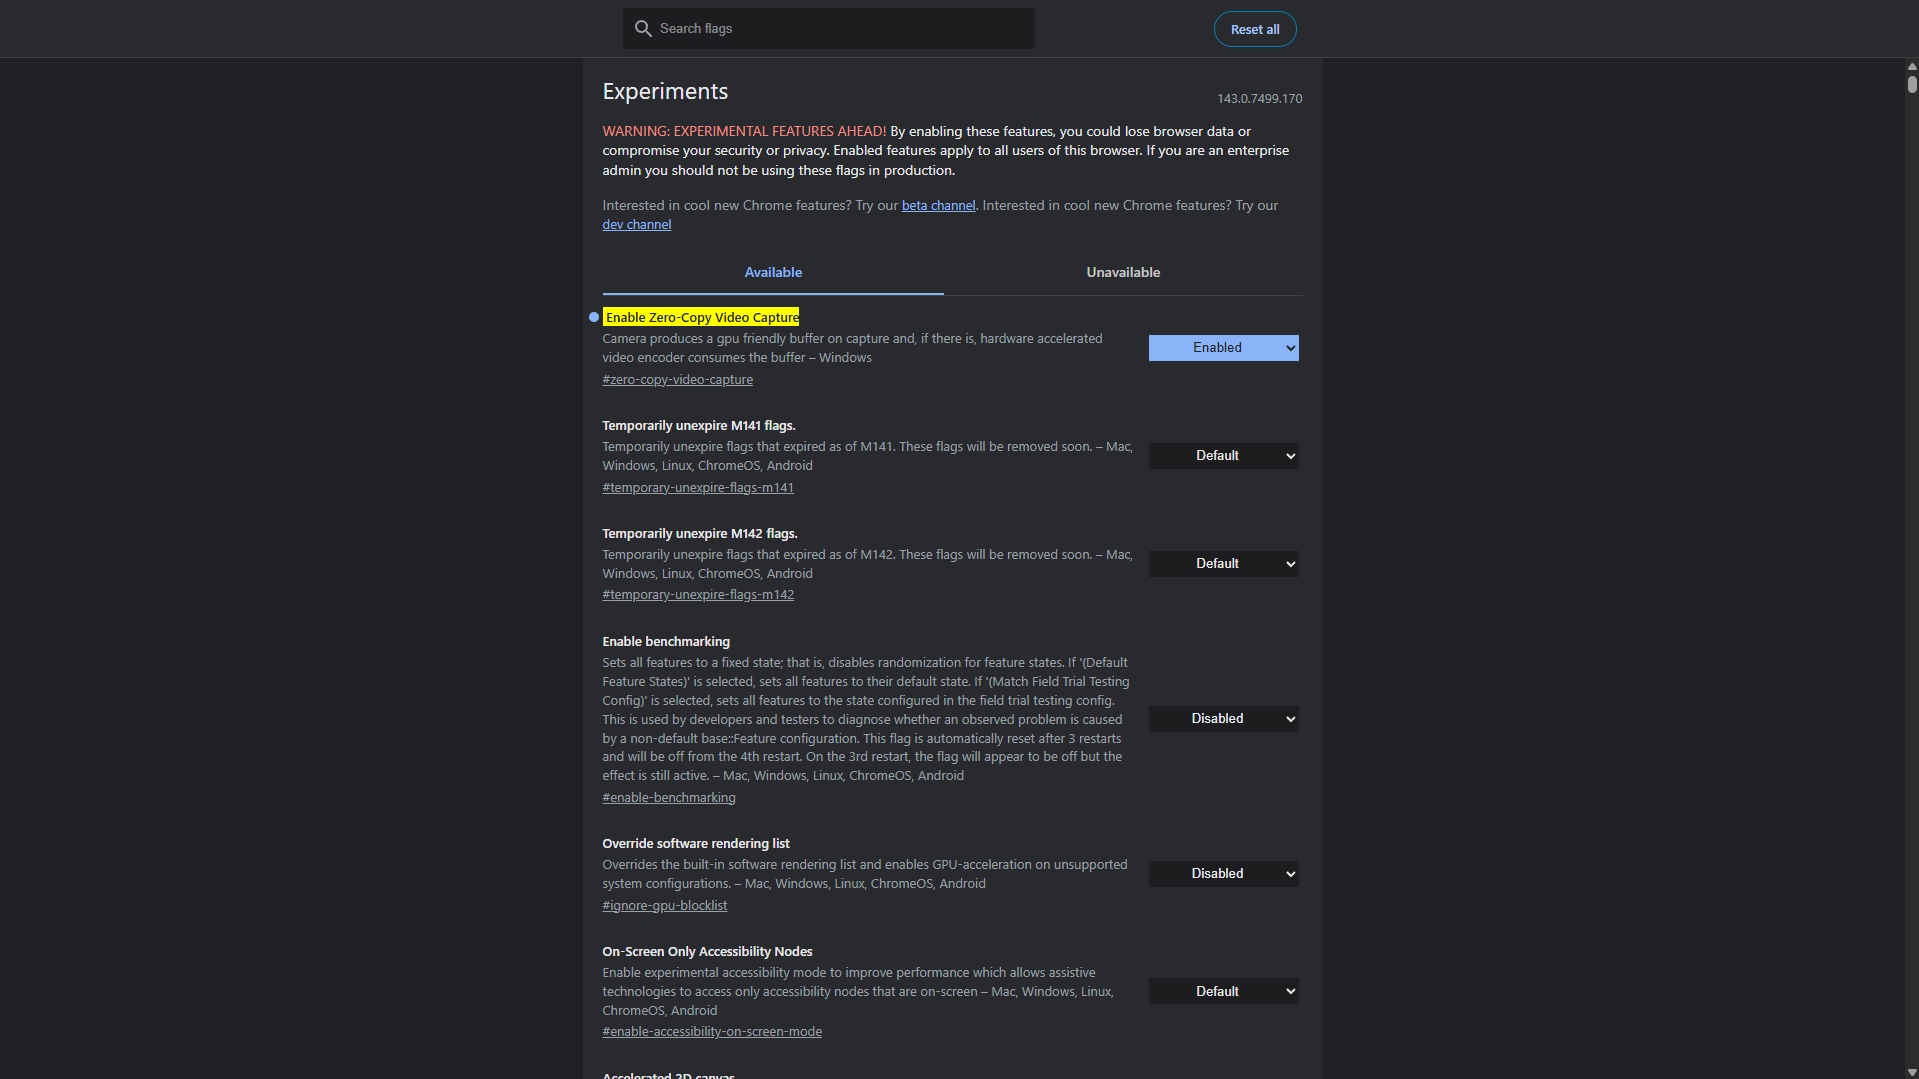
Task: Click the Search flags input field
Action: (x=830, y=28)
